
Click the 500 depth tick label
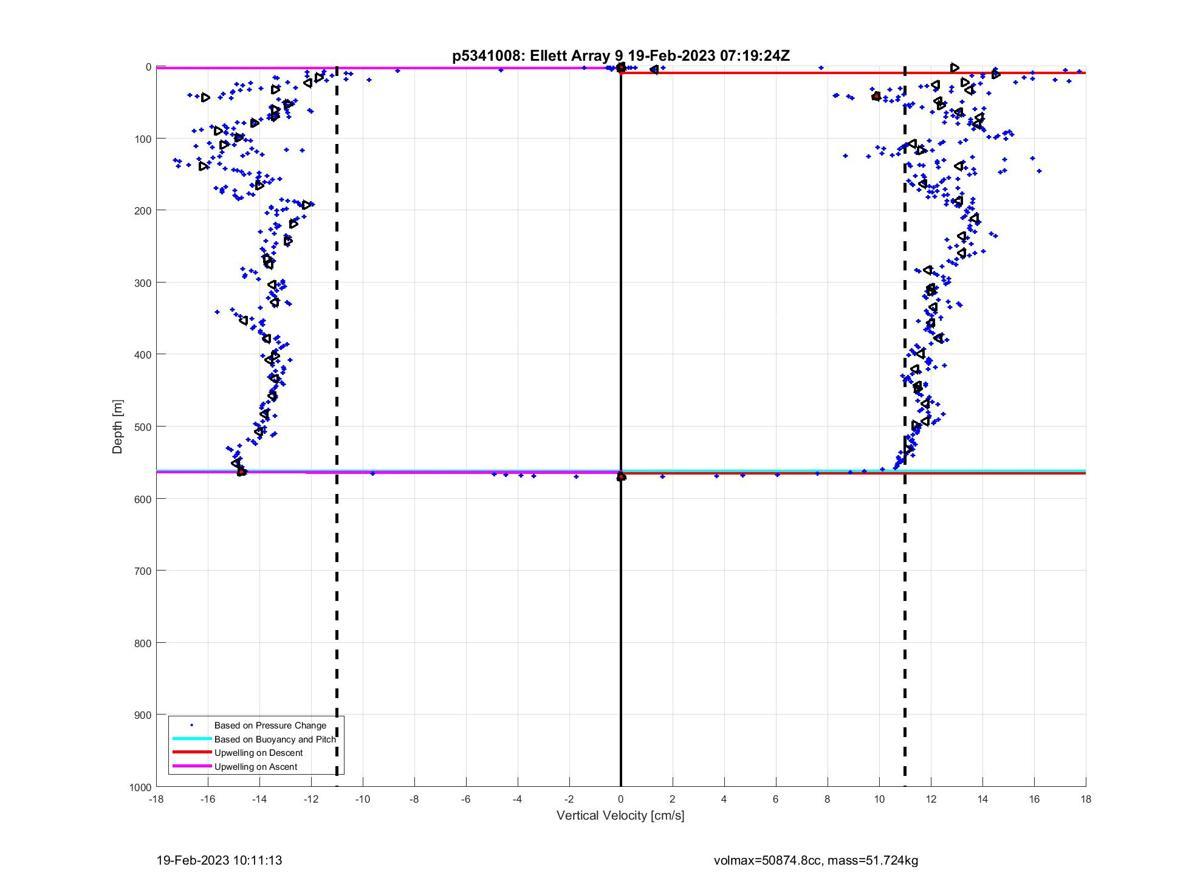[143, 427]
